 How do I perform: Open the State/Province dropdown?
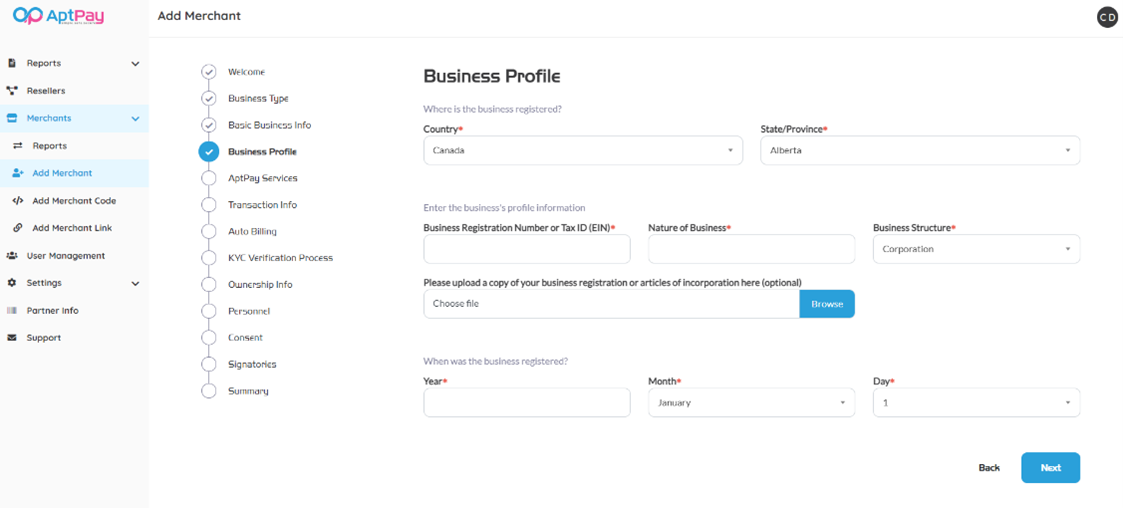point(920,151)
